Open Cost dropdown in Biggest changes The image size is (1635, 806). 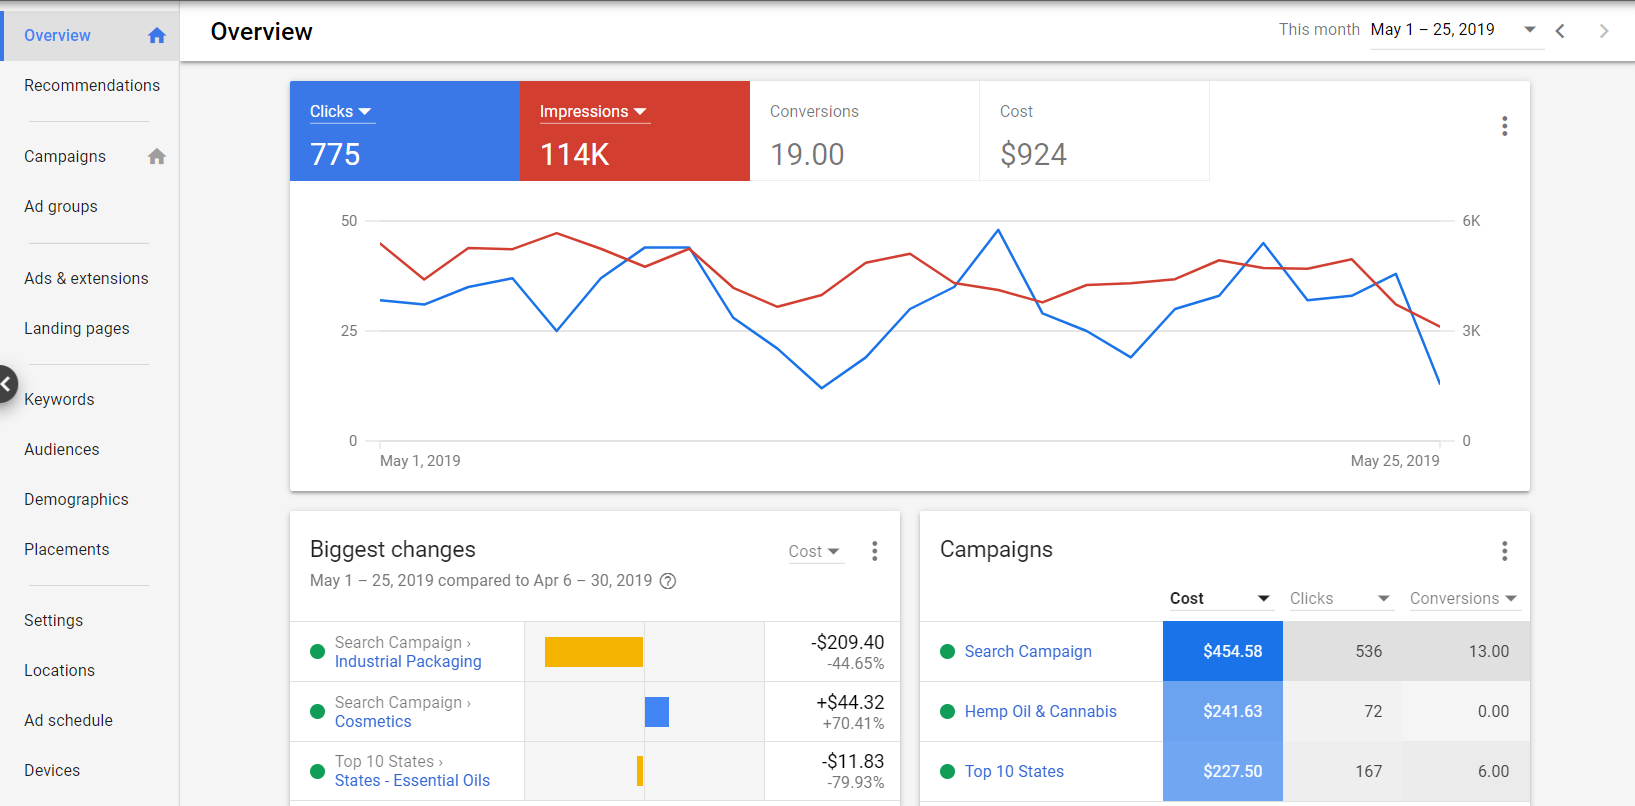[814, 551]
